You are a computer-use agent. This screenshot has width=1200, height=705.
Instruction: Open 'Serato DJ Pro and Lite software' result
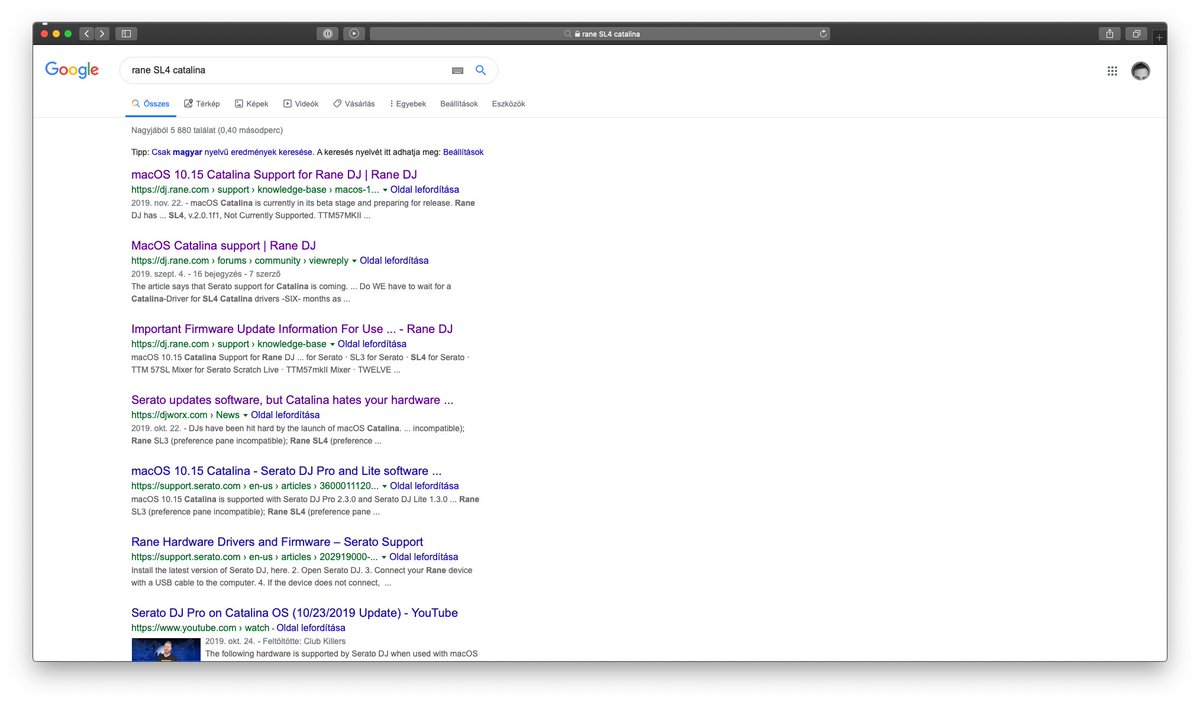(x=286, y=471)
